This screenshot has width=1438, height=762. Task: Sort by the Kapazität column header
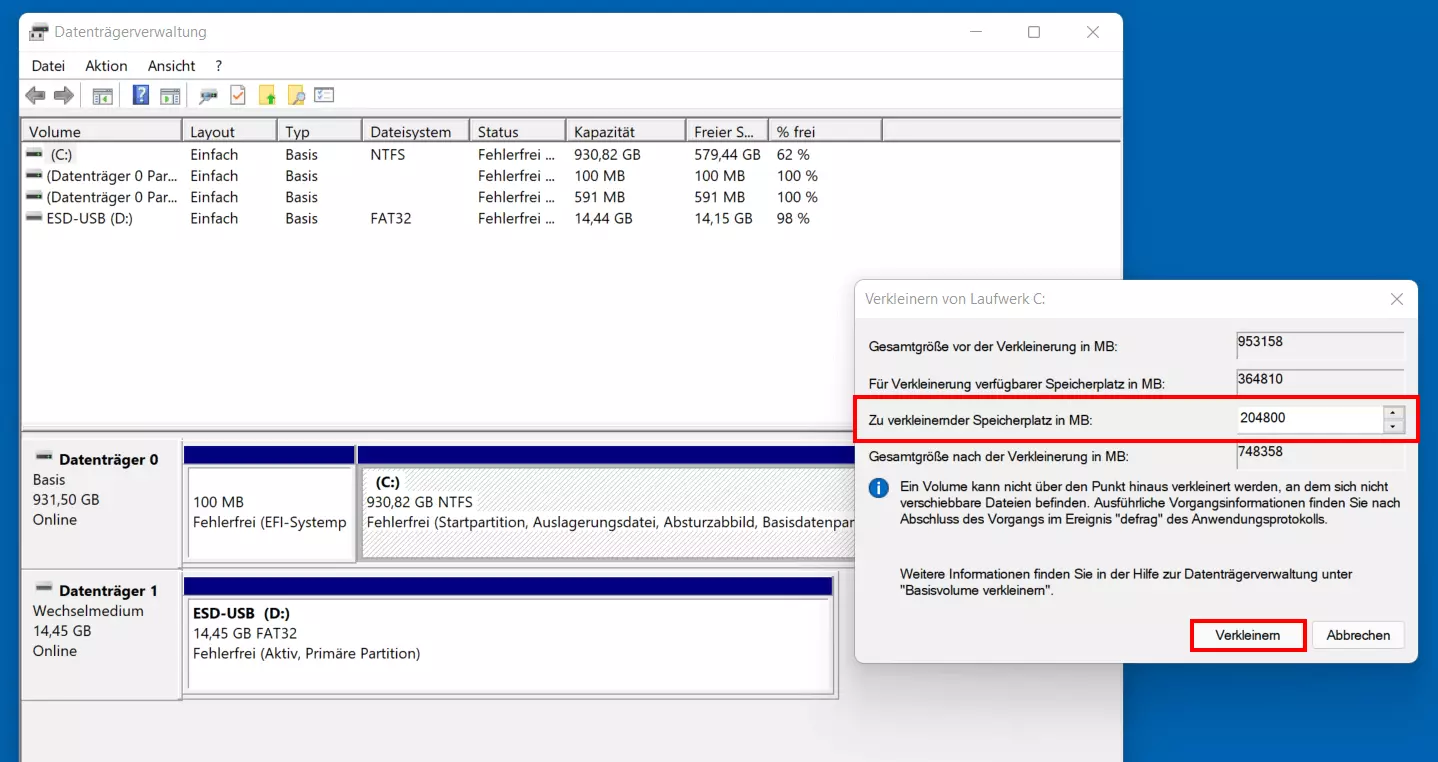(626, 131)
